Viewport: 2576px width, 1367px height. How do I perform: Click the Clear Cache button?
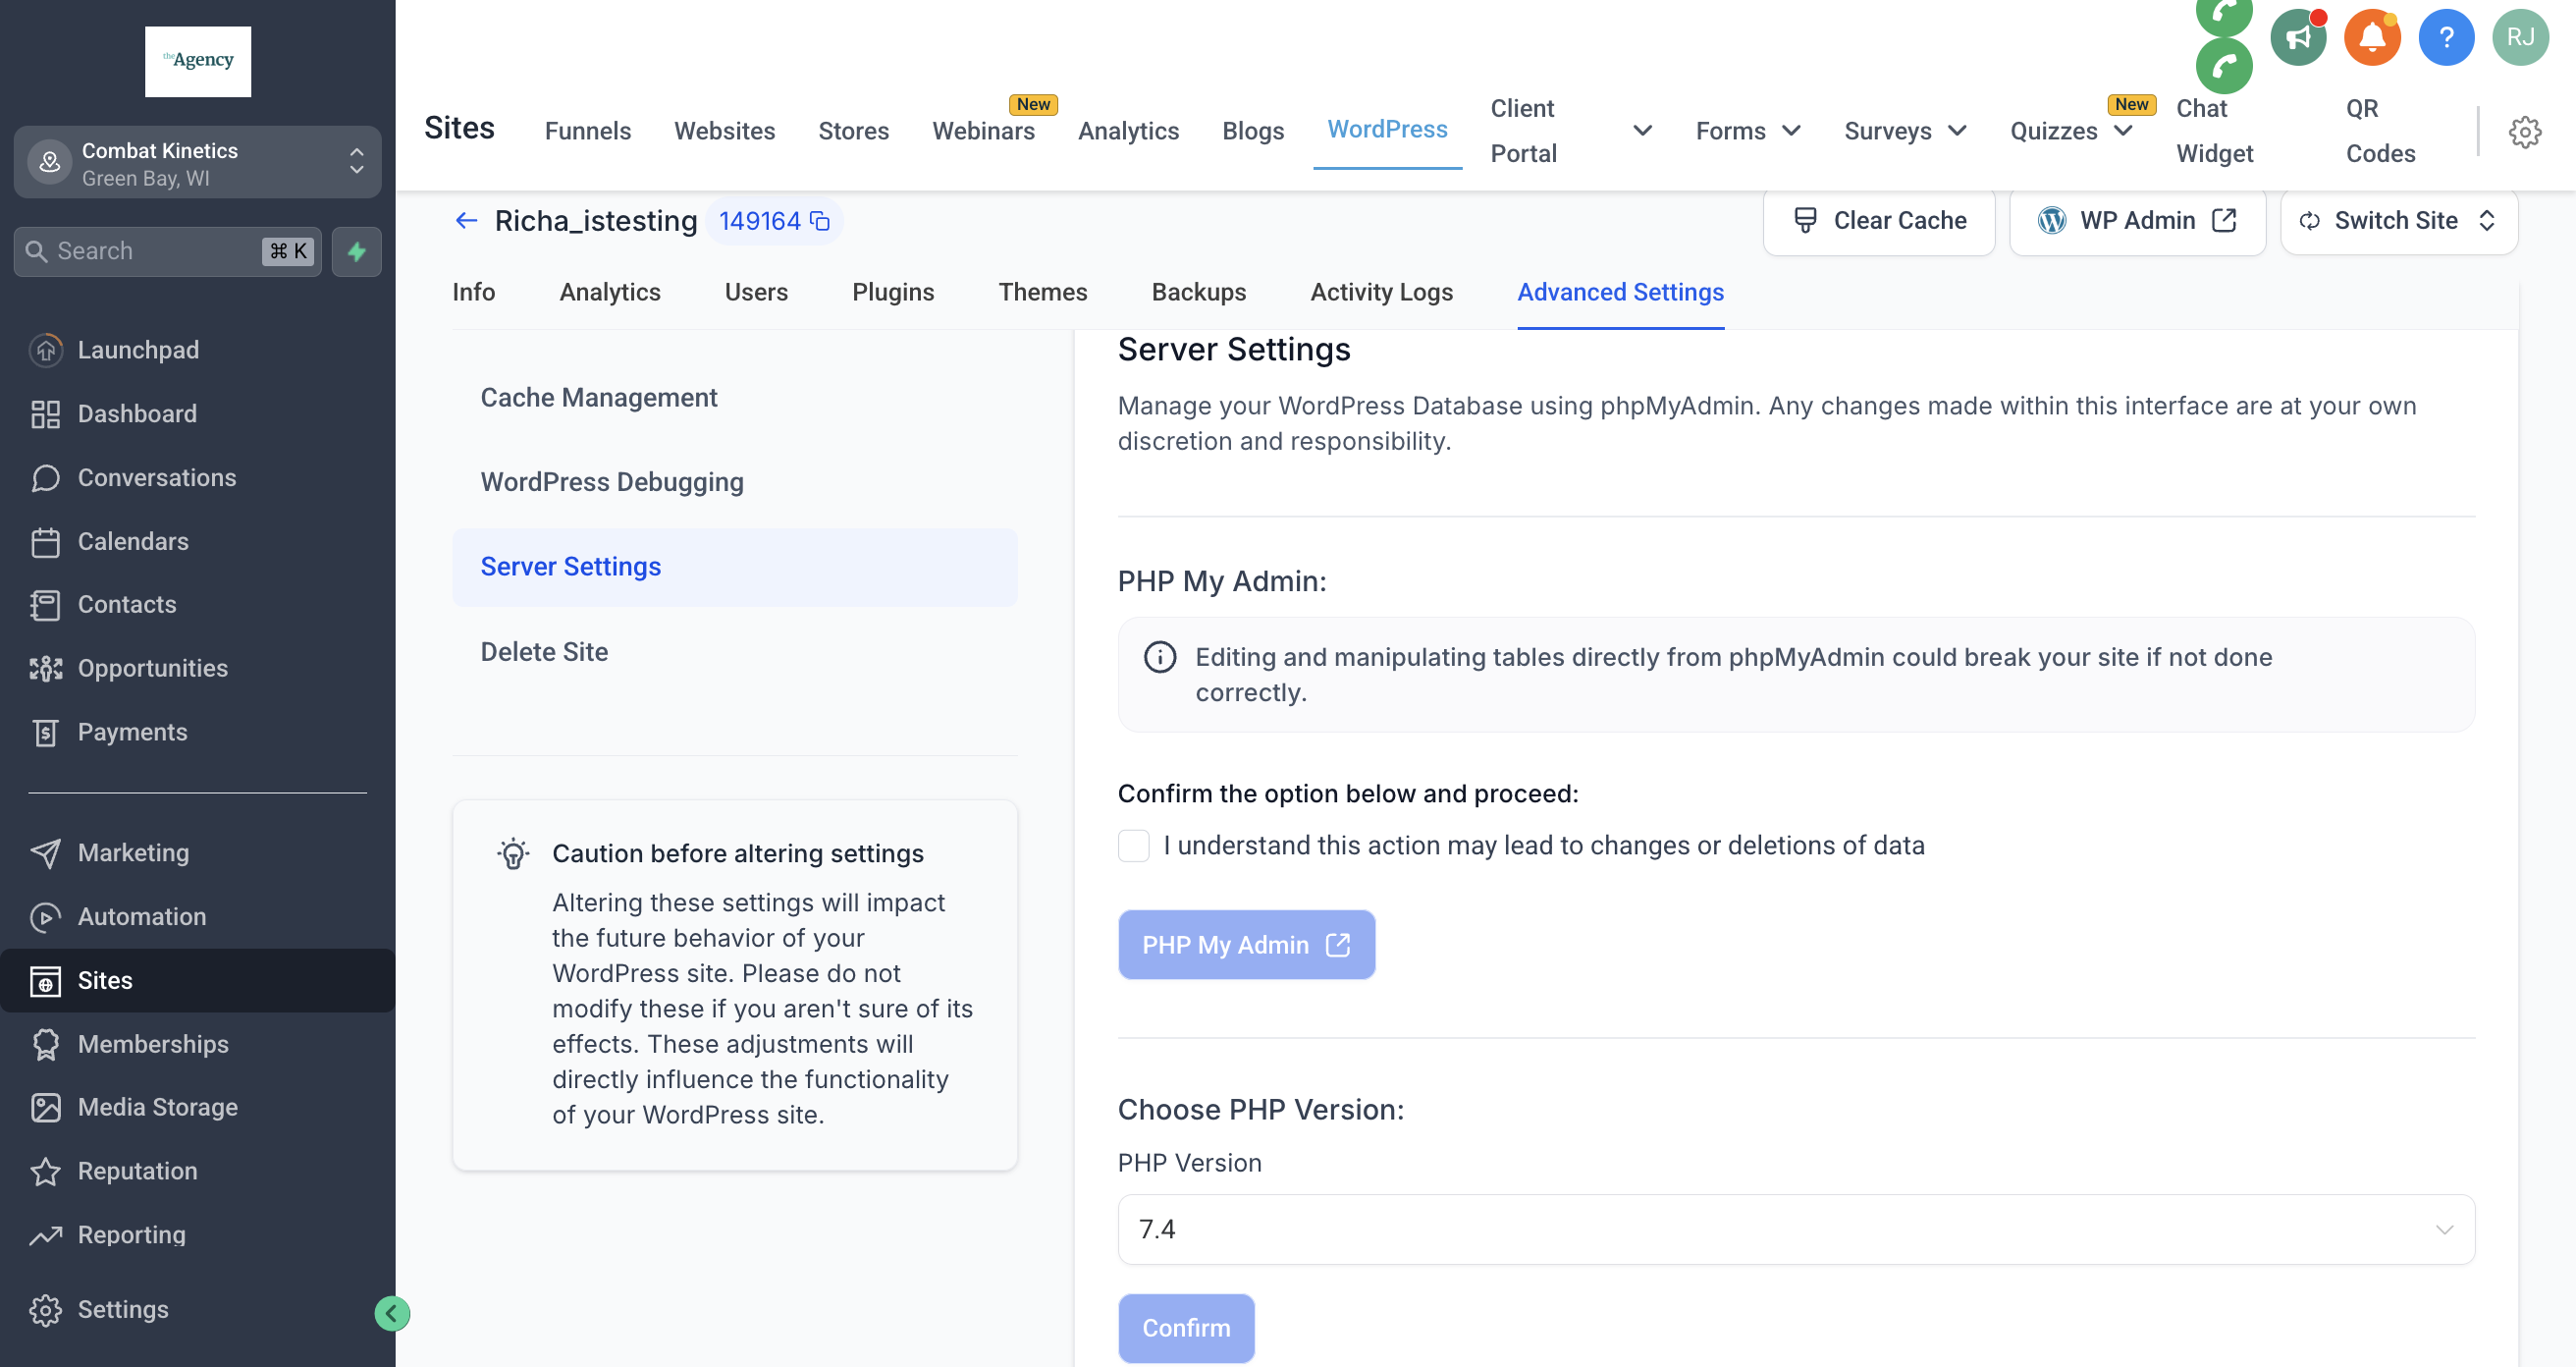pos(1879,221)
